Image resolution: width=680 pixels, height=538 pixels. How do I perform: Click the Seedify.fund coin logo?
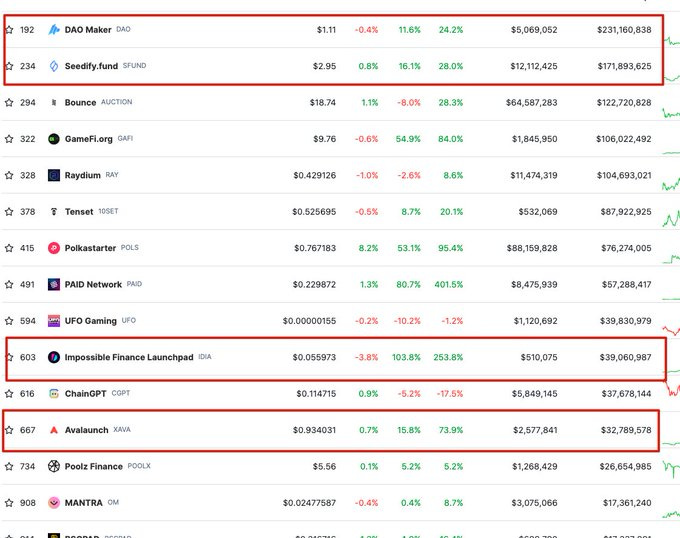pos(54,66)
